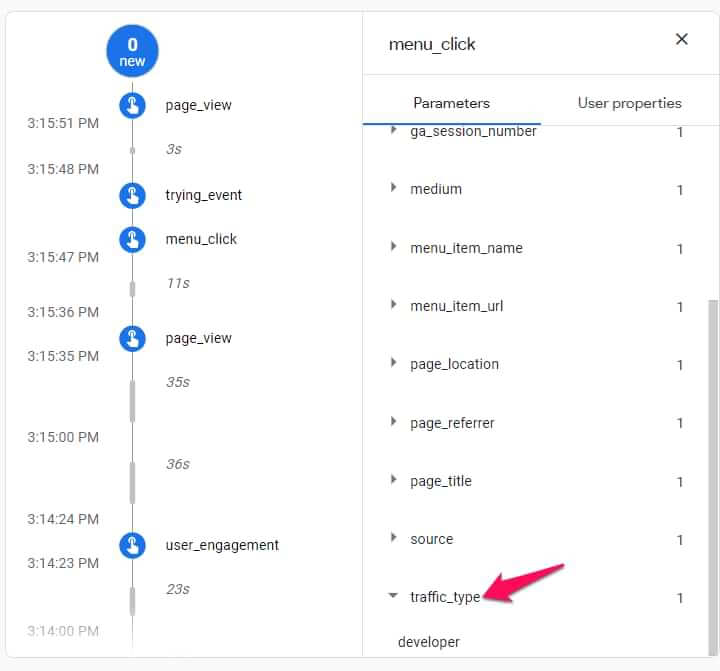Click the second page_view event icon

[132, 338]
